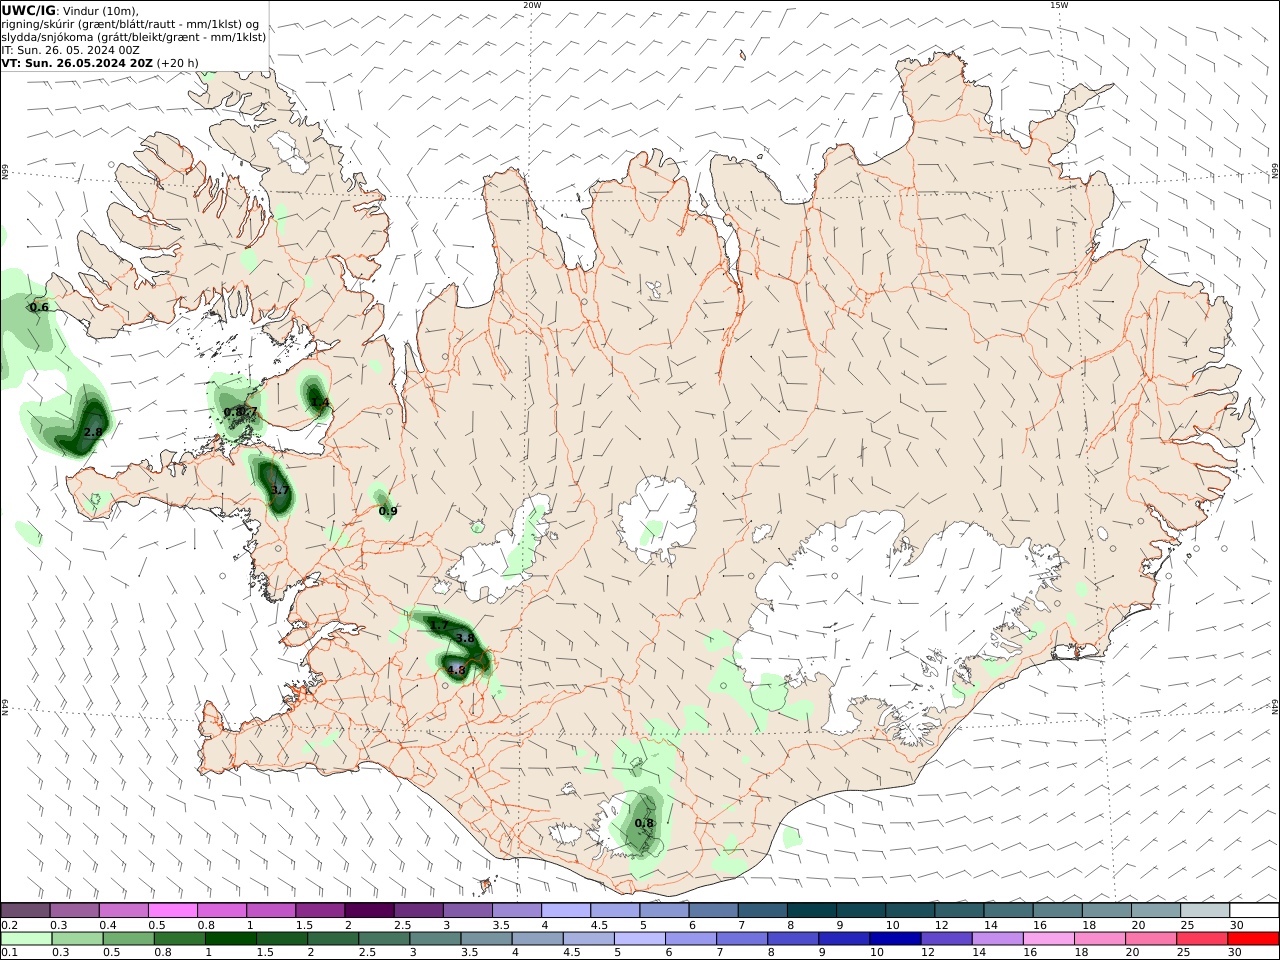
Task: Click the '15W' longitude label at the top
Action: (1059, 5)
